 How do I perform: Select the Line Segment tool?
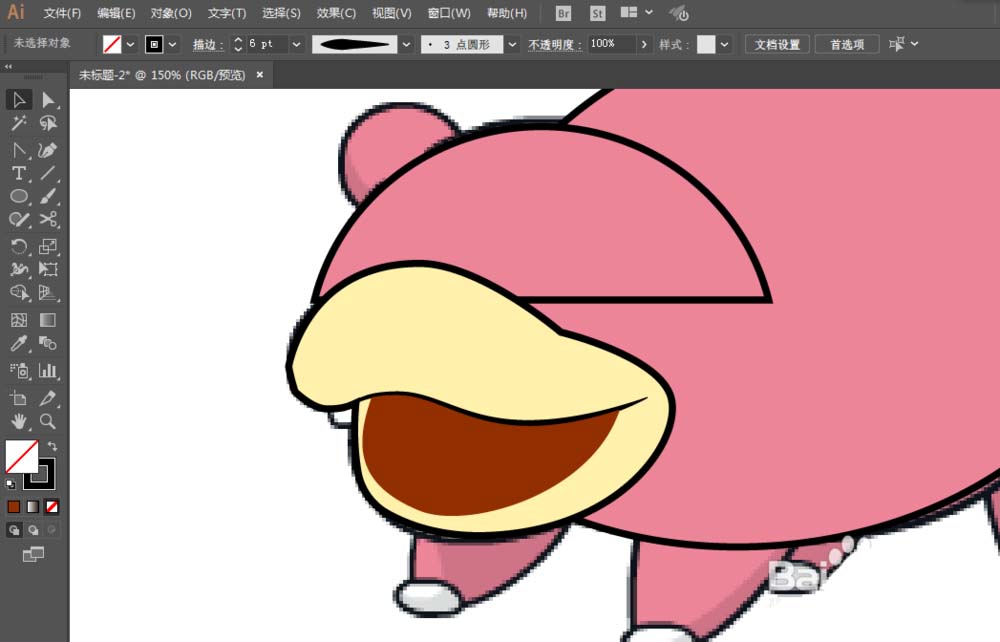pos(48,173)
